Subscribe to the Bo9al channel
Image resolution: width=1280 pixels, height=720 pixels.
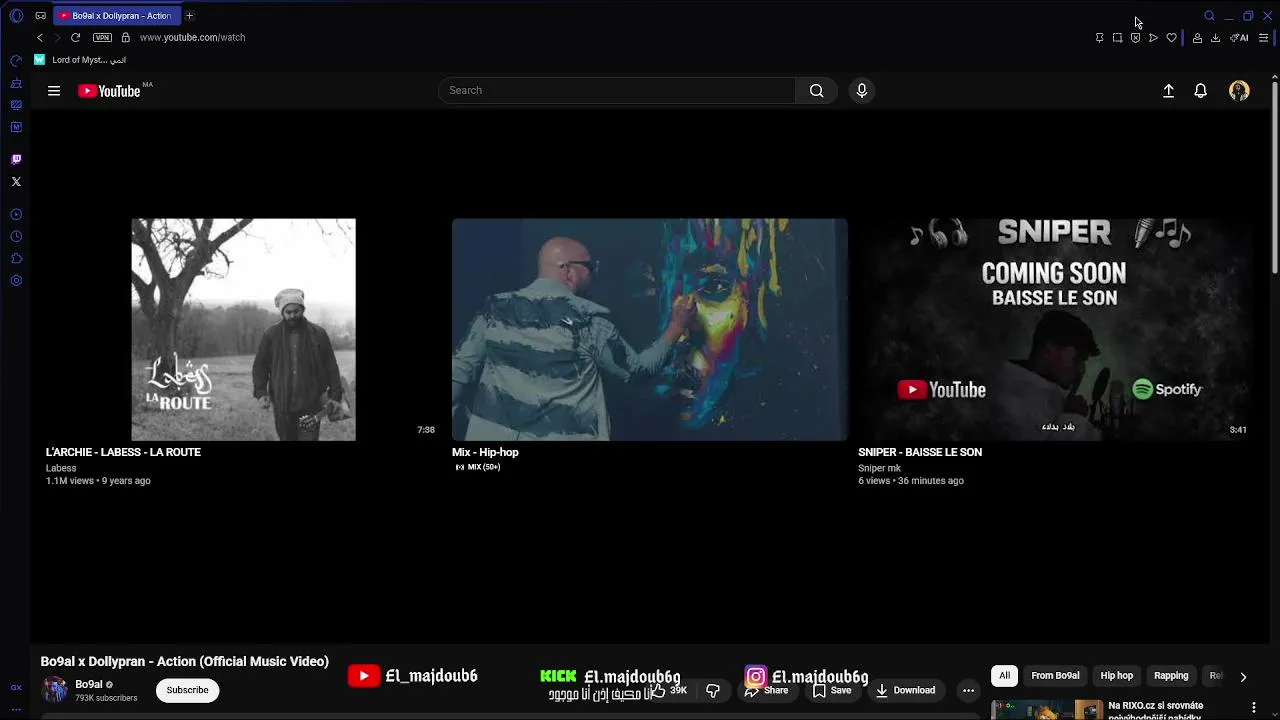click(x=187, y=690)
